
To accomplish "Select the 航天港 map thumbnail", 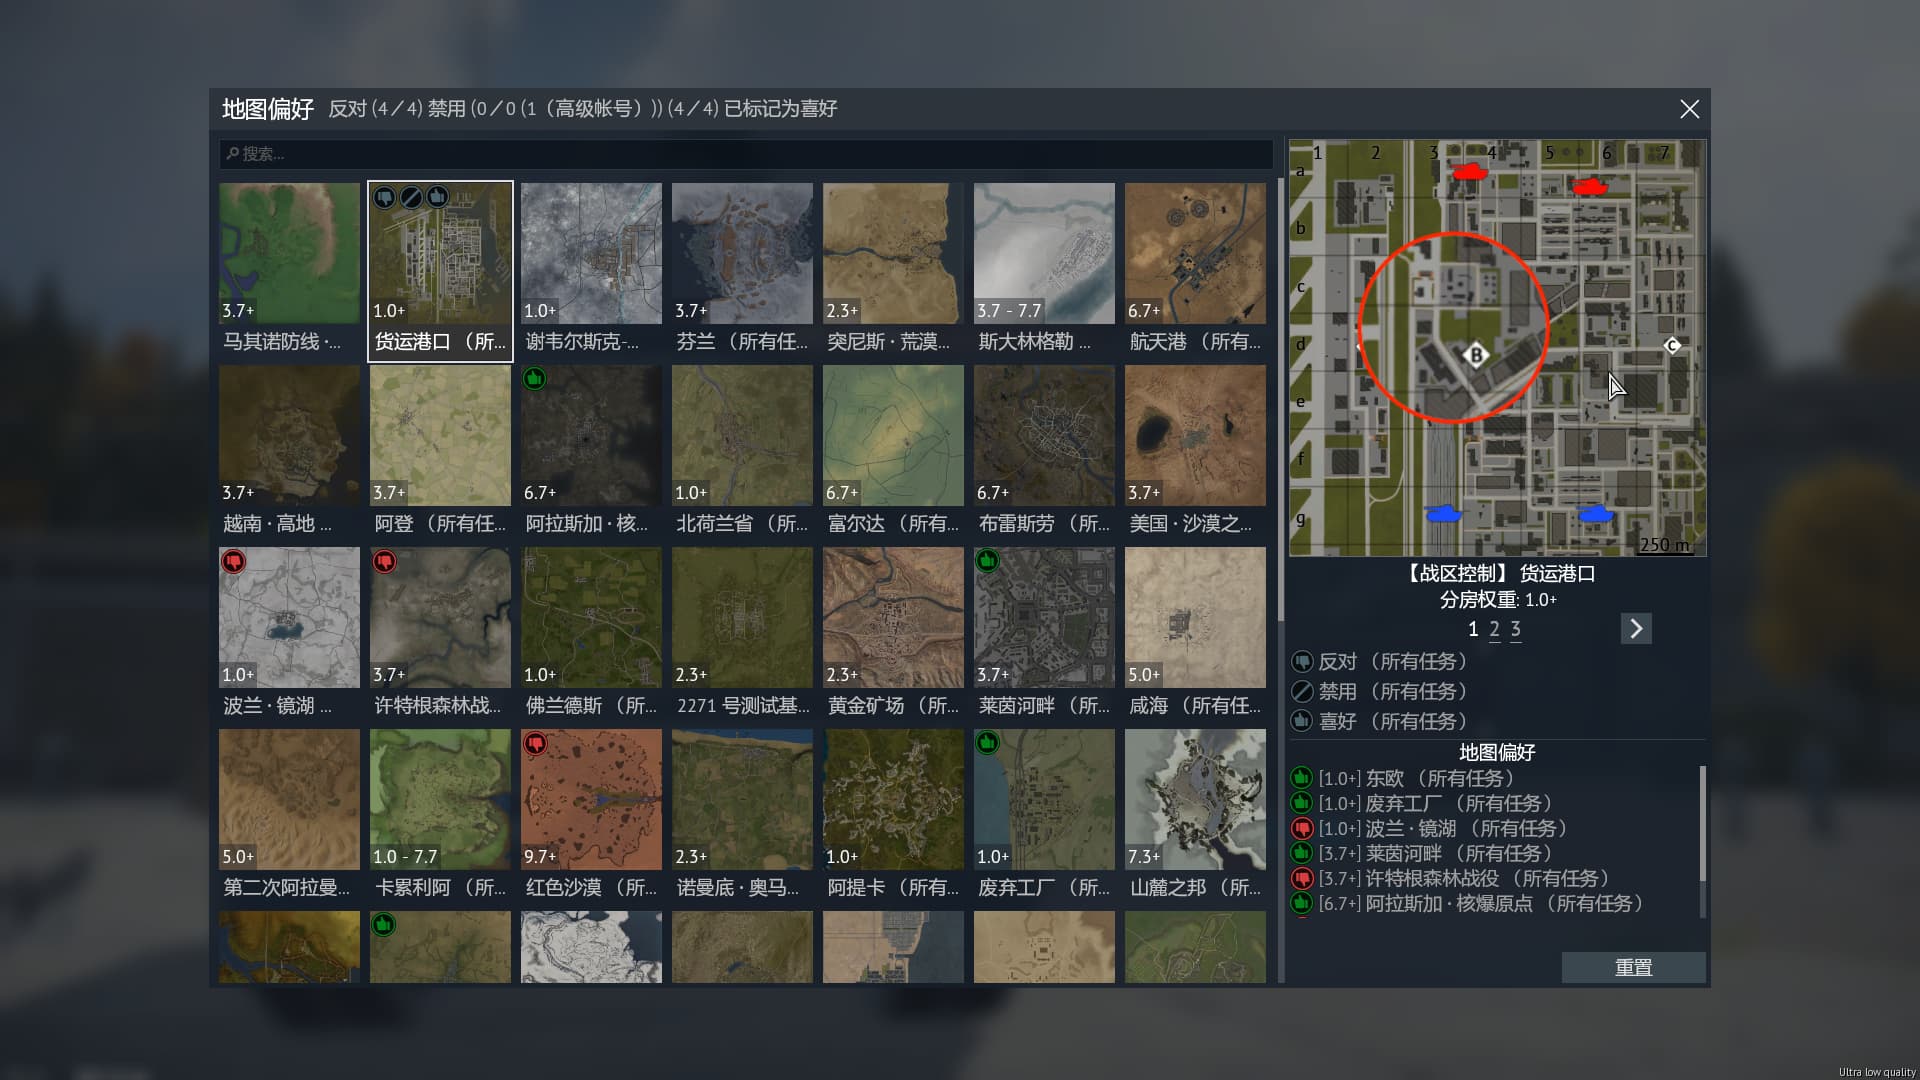I will pos(1195,254).
